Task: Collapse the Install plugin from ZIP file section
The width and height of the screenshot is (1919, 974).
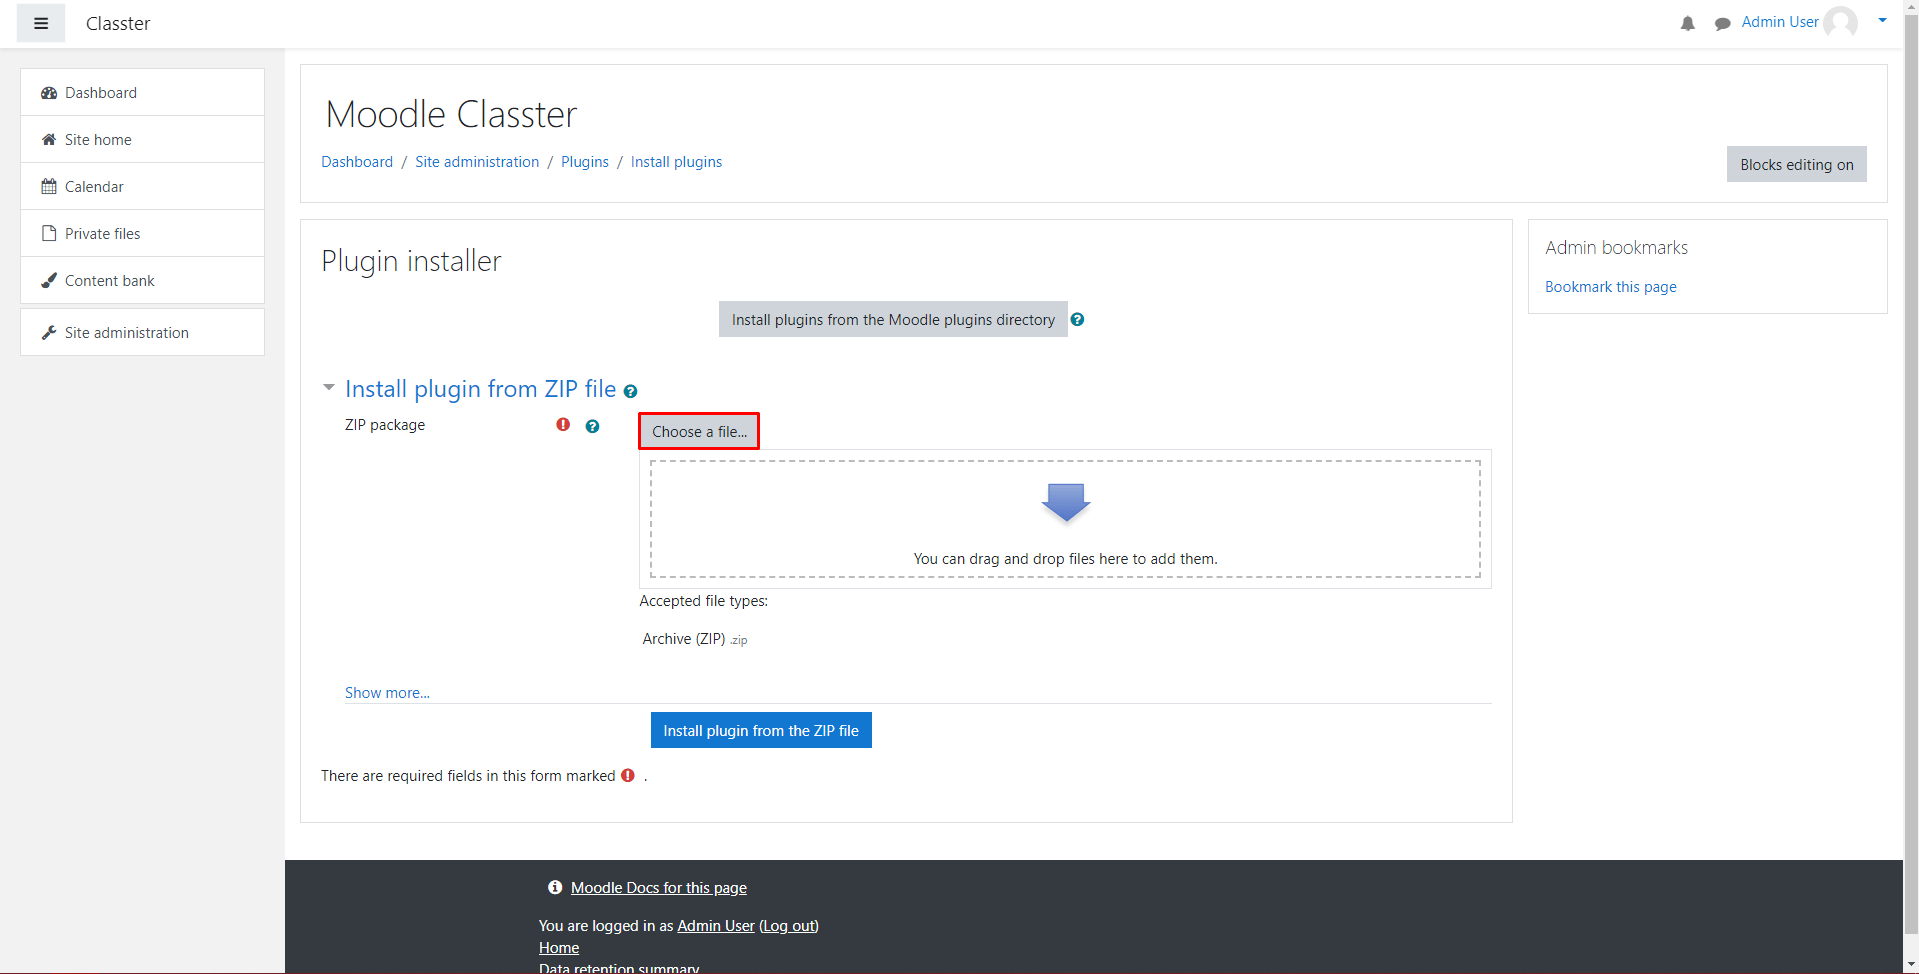Action: (328, 387)
